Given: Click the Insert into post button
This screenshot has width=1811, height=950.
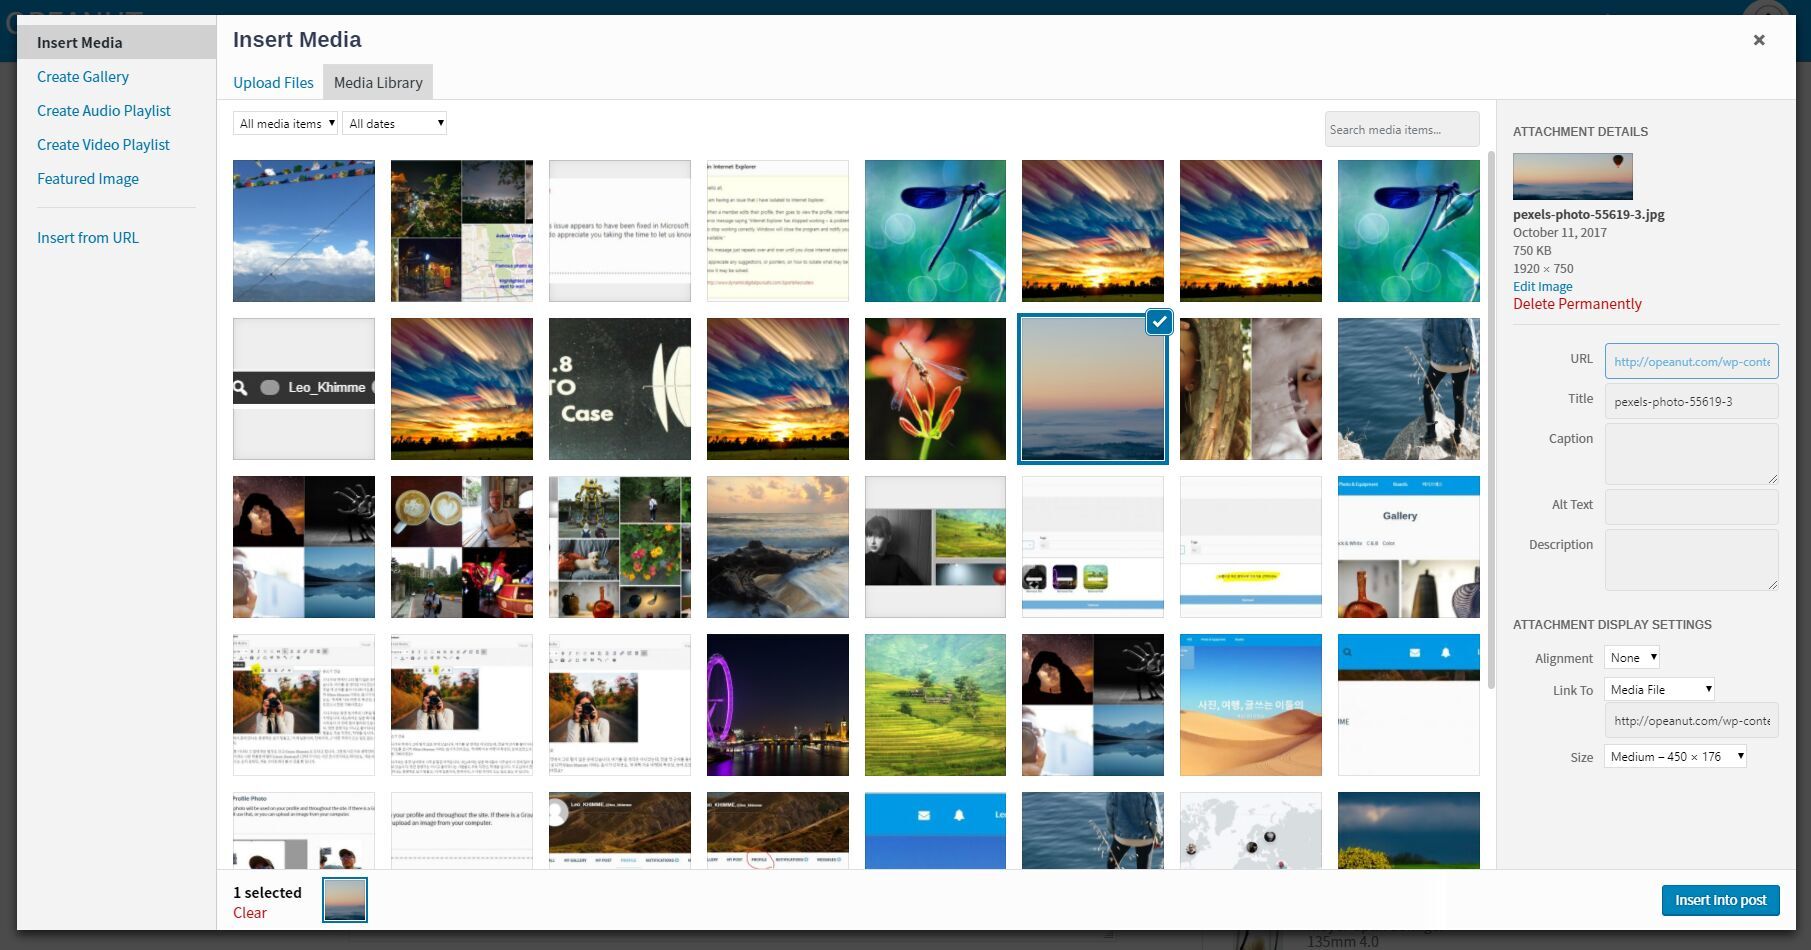Looking at the screenshot, I should [1721, 900].
